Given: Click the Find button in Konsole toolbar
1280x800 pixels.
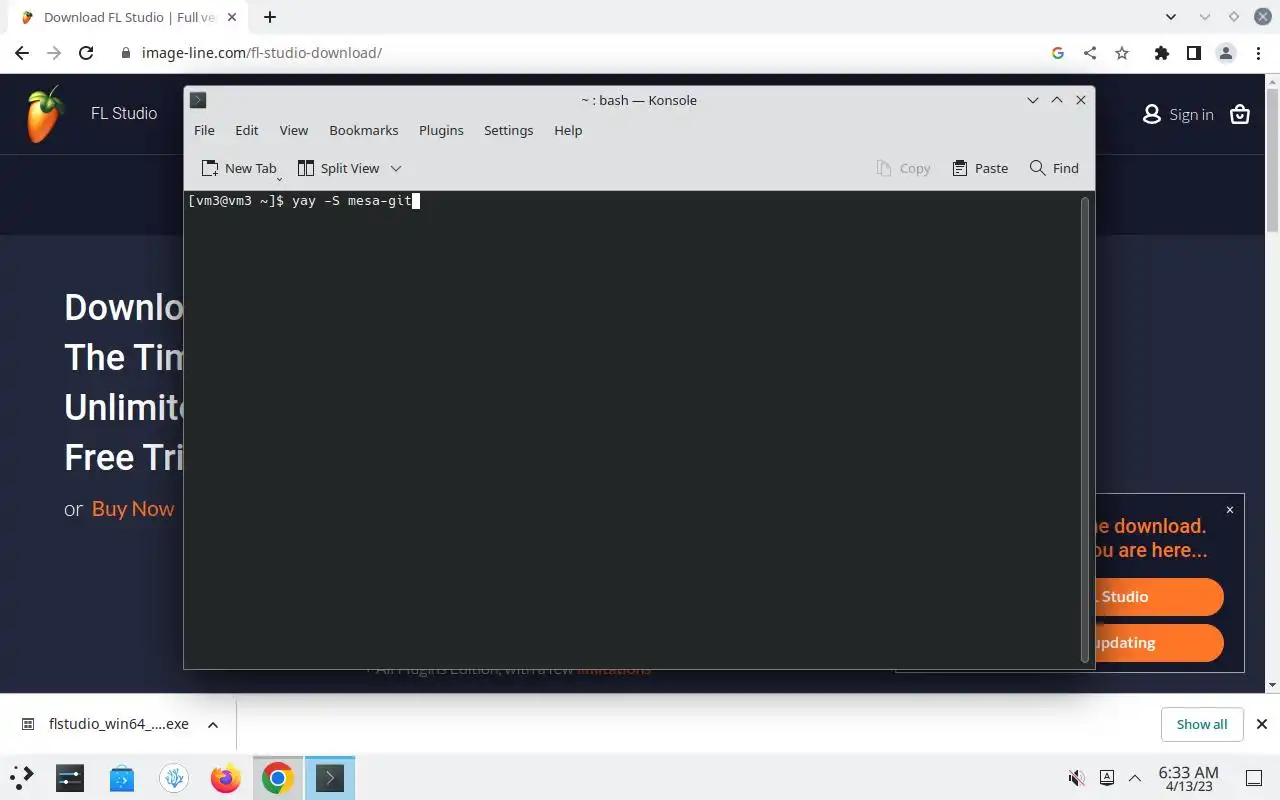Looking at the screenshot, I should [1054, 168].
